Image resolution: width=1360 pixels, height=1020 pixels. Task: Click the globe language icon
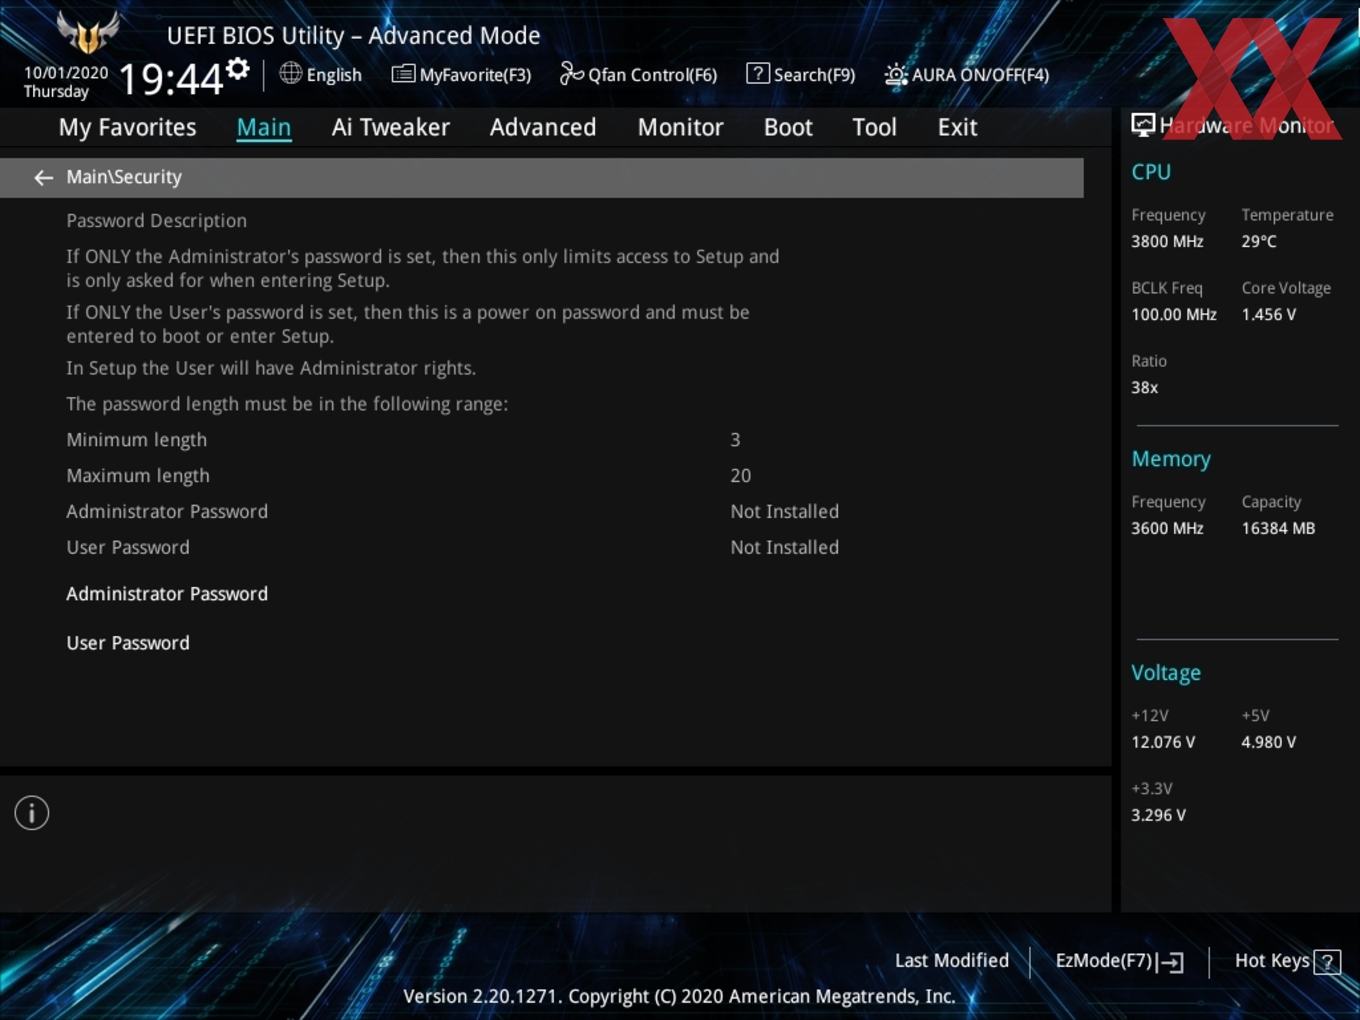290,73
